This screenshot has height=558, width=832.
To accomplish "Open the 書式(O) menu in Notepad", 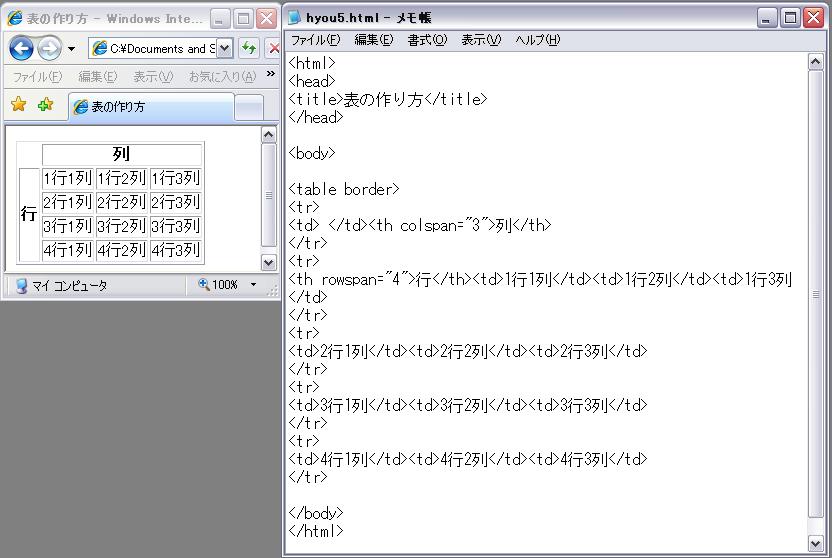I will click(x=427, y=40).
